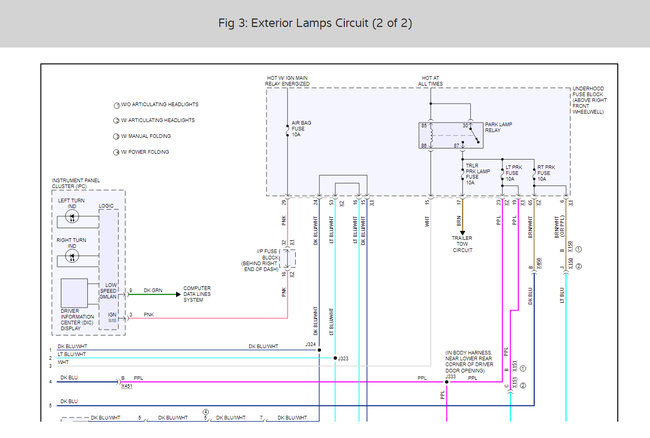Click the 'DRIVER INFORMATION CENTER (DIC) DISPLAY' label
This screenshot has height=438, width=650.
pos(77,319)
